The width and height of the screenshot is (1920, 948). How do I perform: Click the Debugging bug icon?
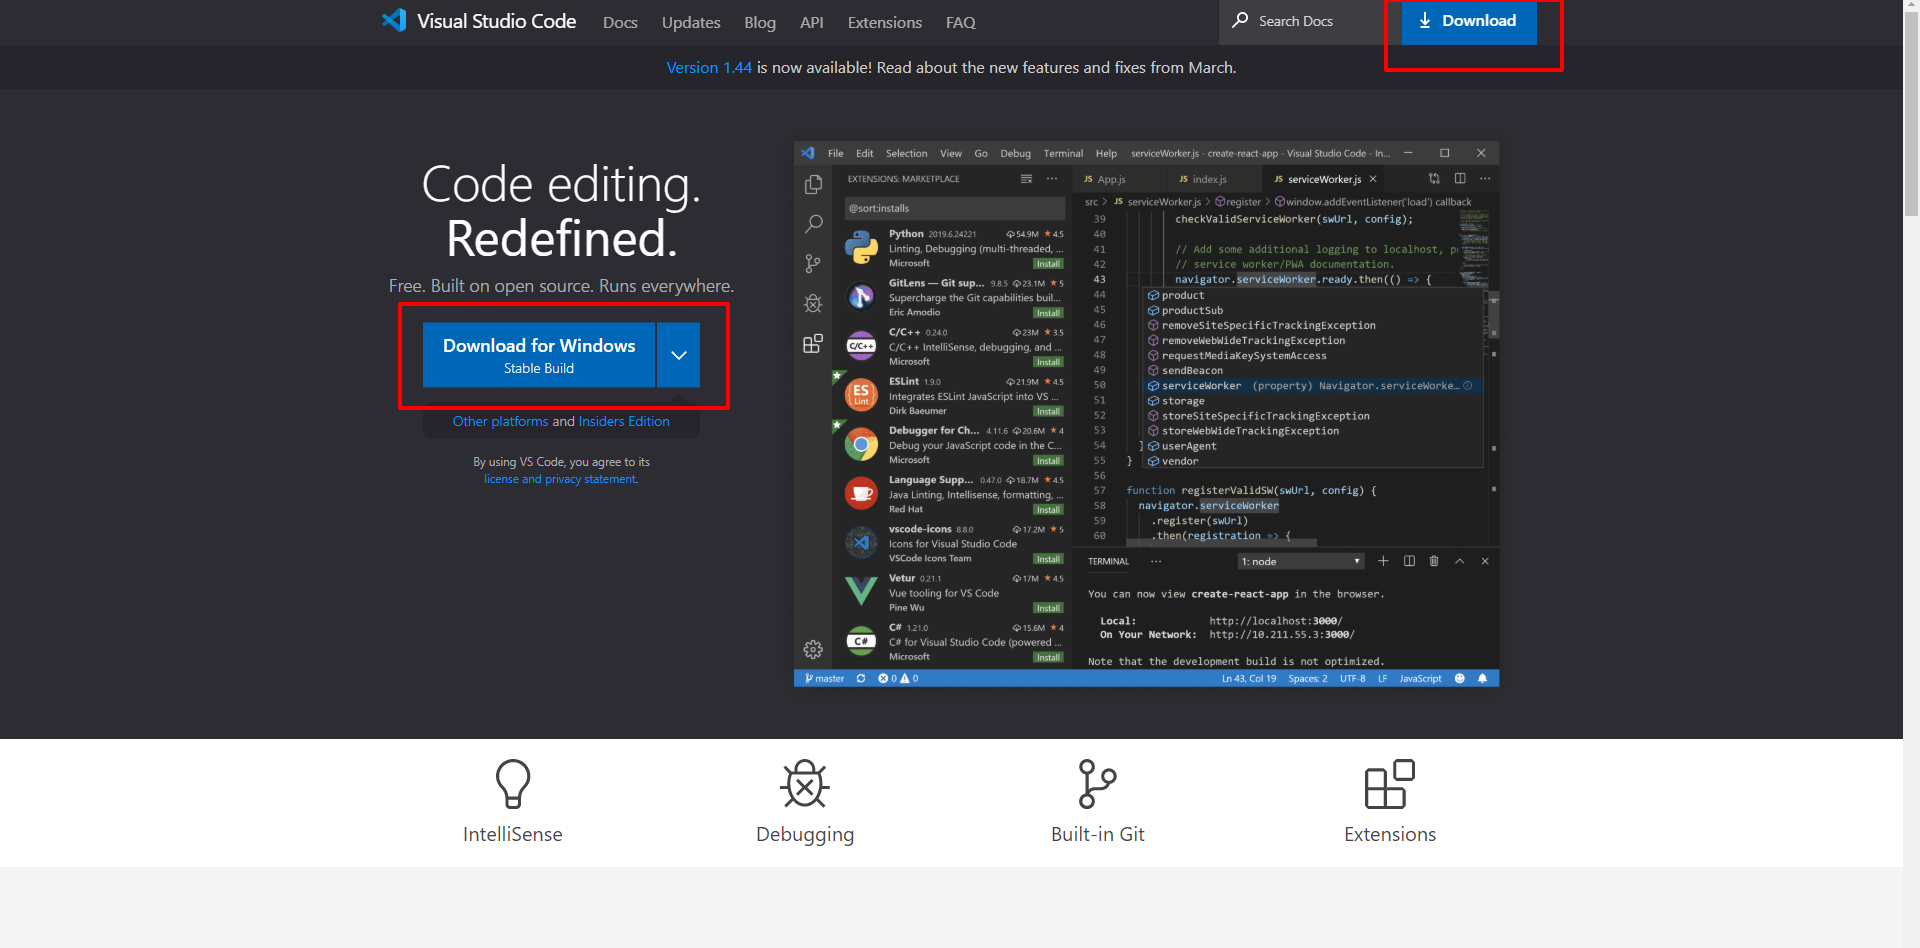click(x=805, y=784)
